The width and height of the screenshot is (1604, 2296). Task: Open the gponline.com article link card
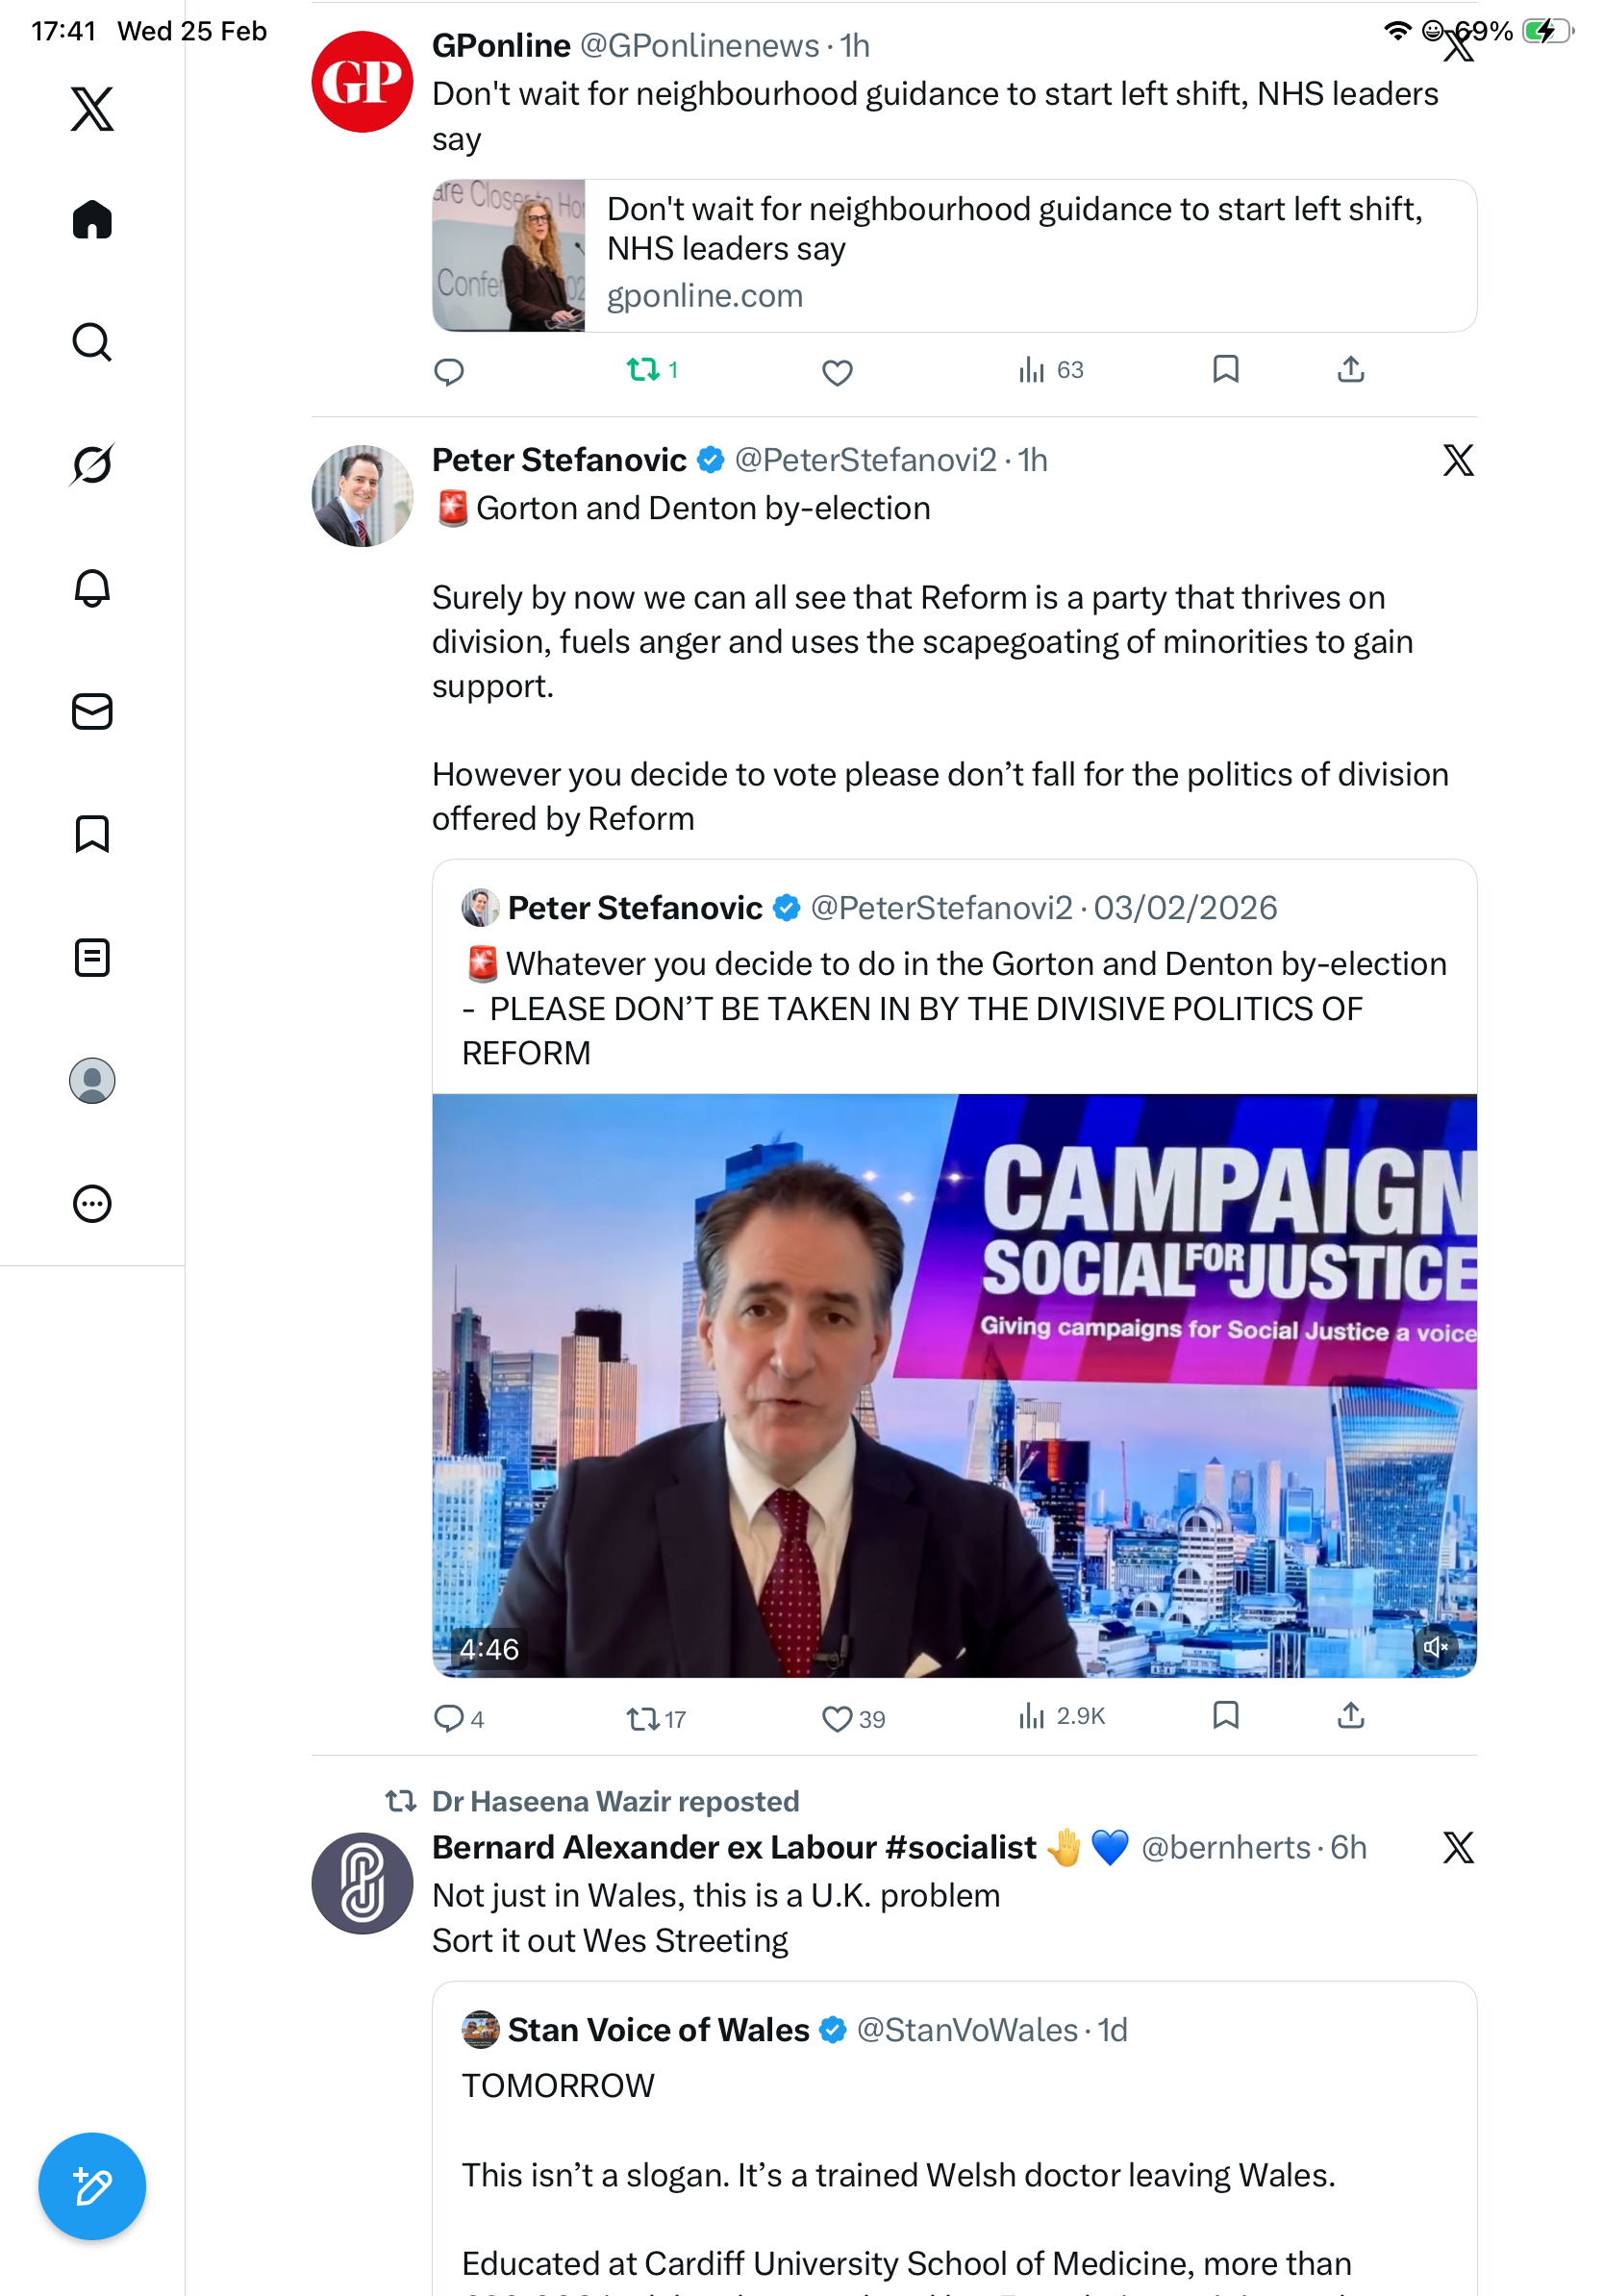point(954,255)
